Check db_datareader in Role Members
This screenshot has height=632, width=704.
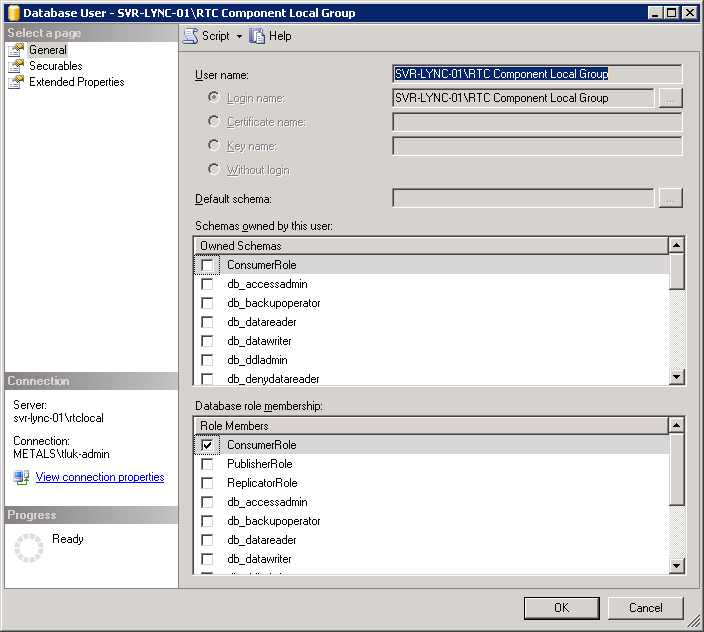point(207,540)
